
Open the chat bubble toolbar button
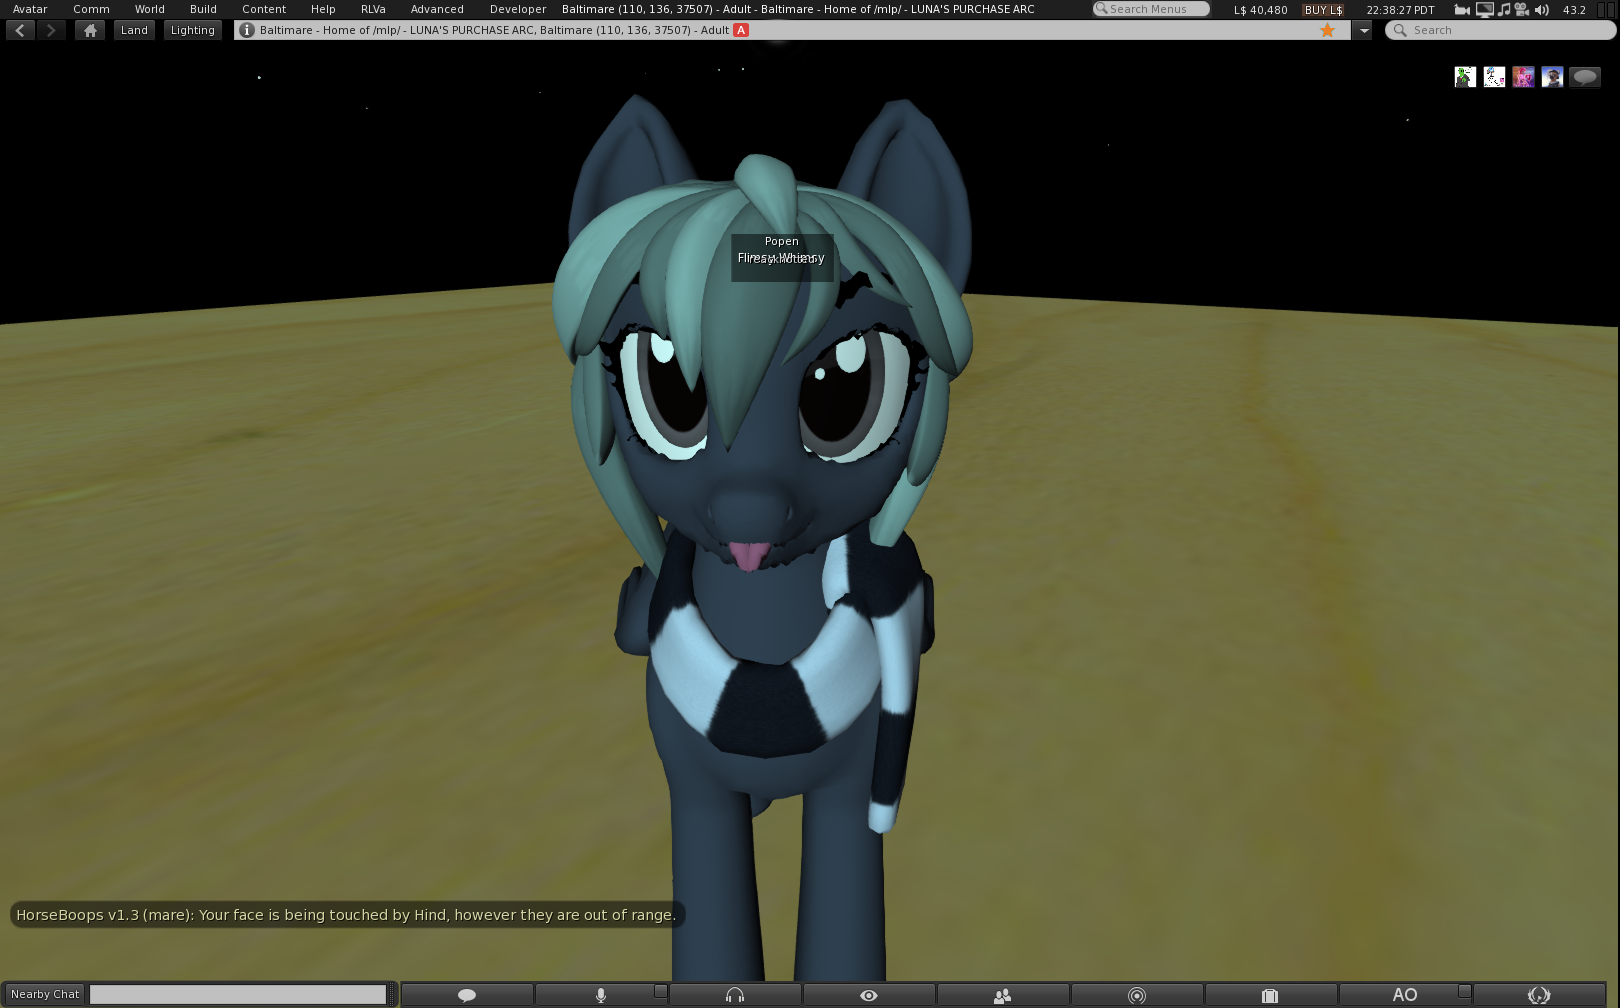466,995
